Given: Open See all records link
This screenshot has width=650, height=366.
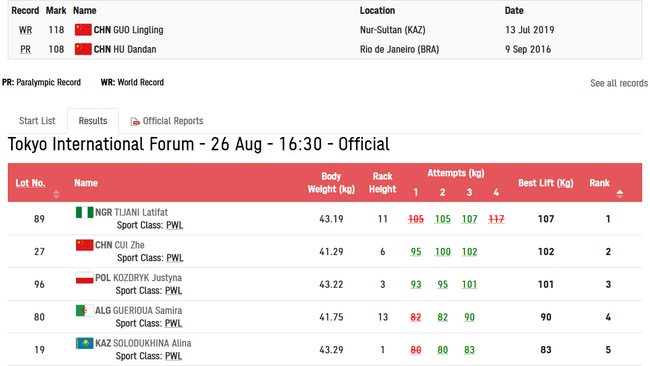Looking at the screenshot, I should tap(619, 83).
